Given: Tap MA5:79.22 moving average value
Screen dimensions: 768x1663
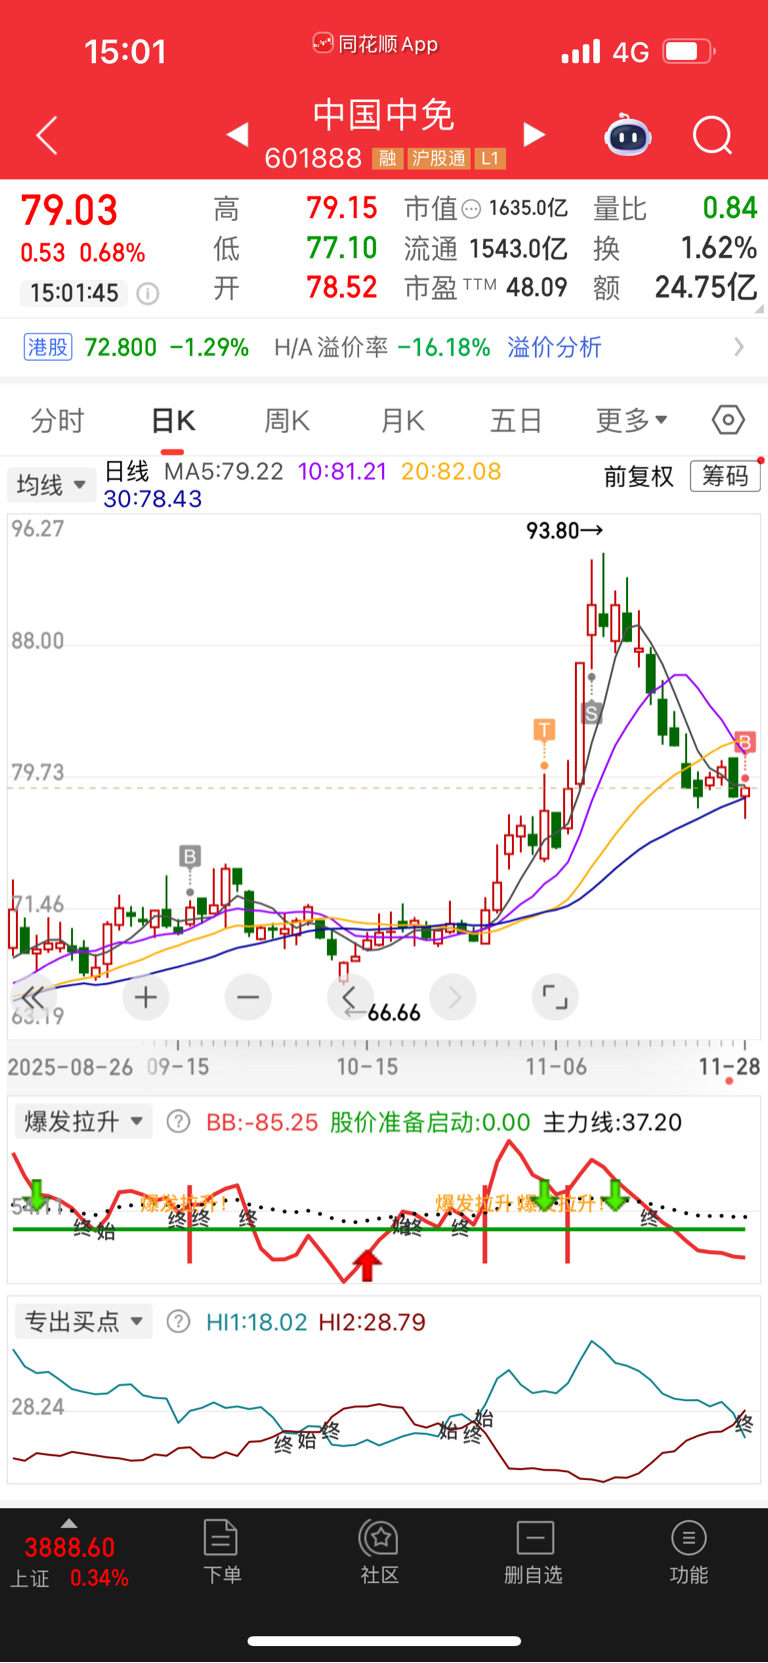Looking at the screenshot, I should 224,471.
